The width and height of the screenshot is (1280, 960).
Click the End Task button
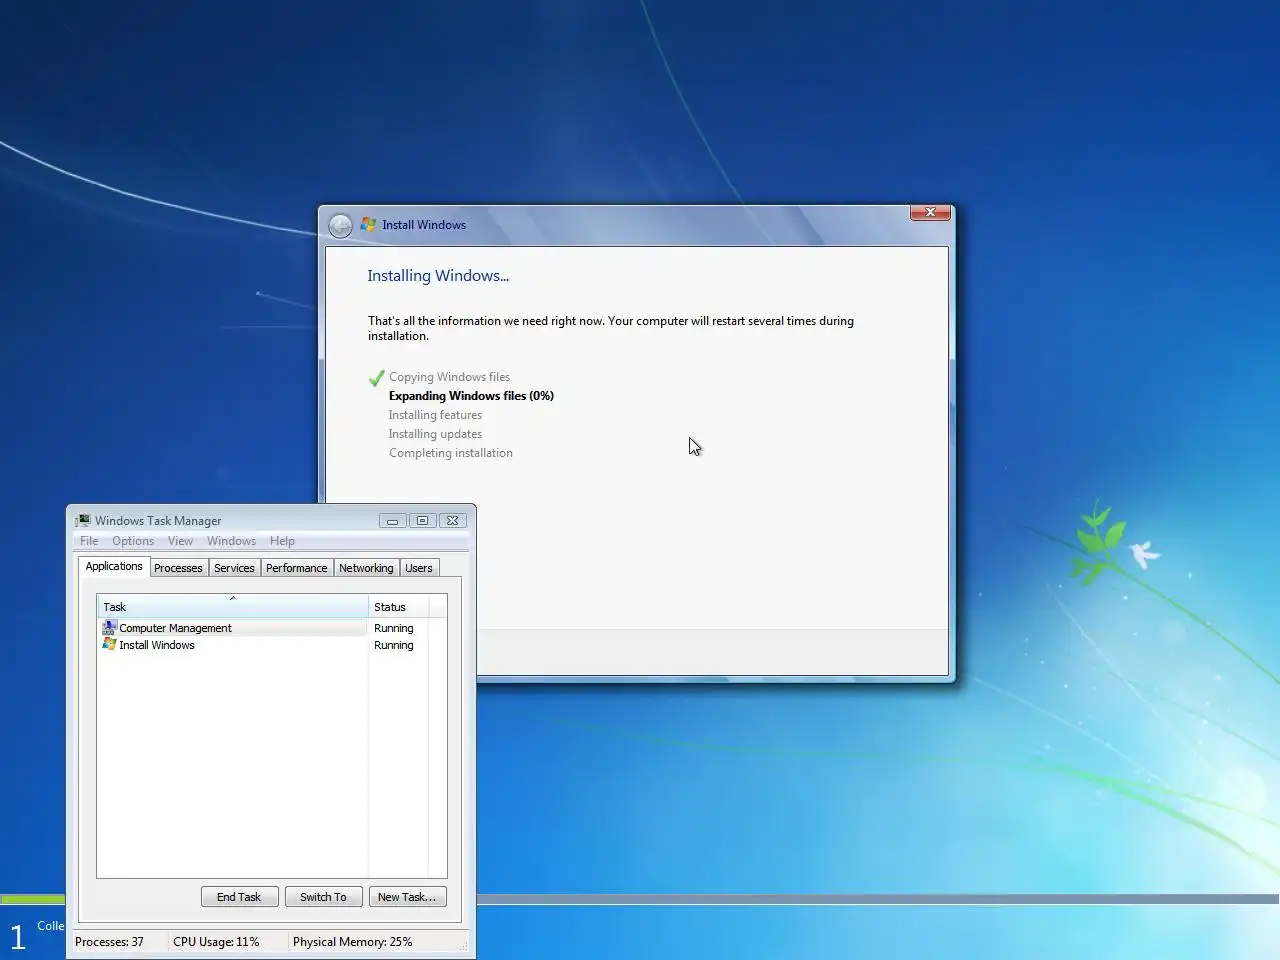[x=239, y=897]
